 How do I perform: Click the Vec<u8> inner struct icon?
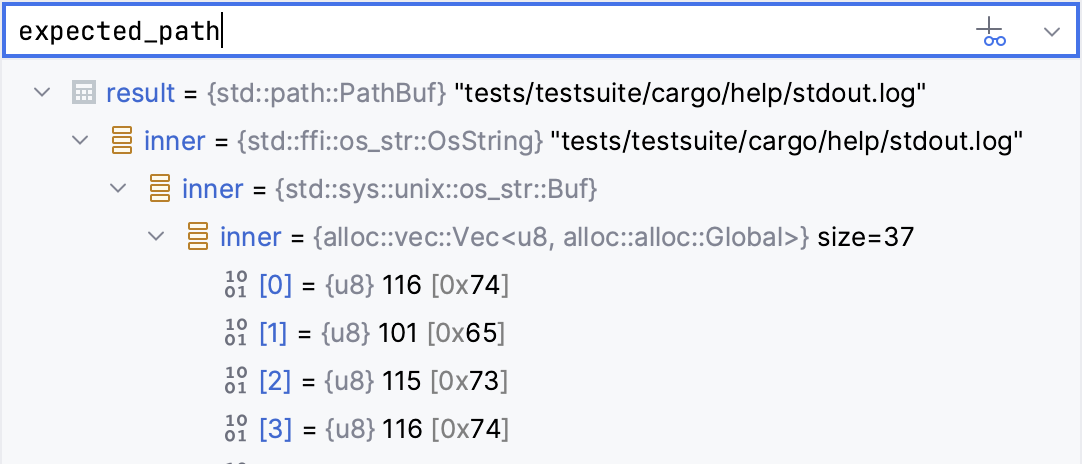coord(198,237)
